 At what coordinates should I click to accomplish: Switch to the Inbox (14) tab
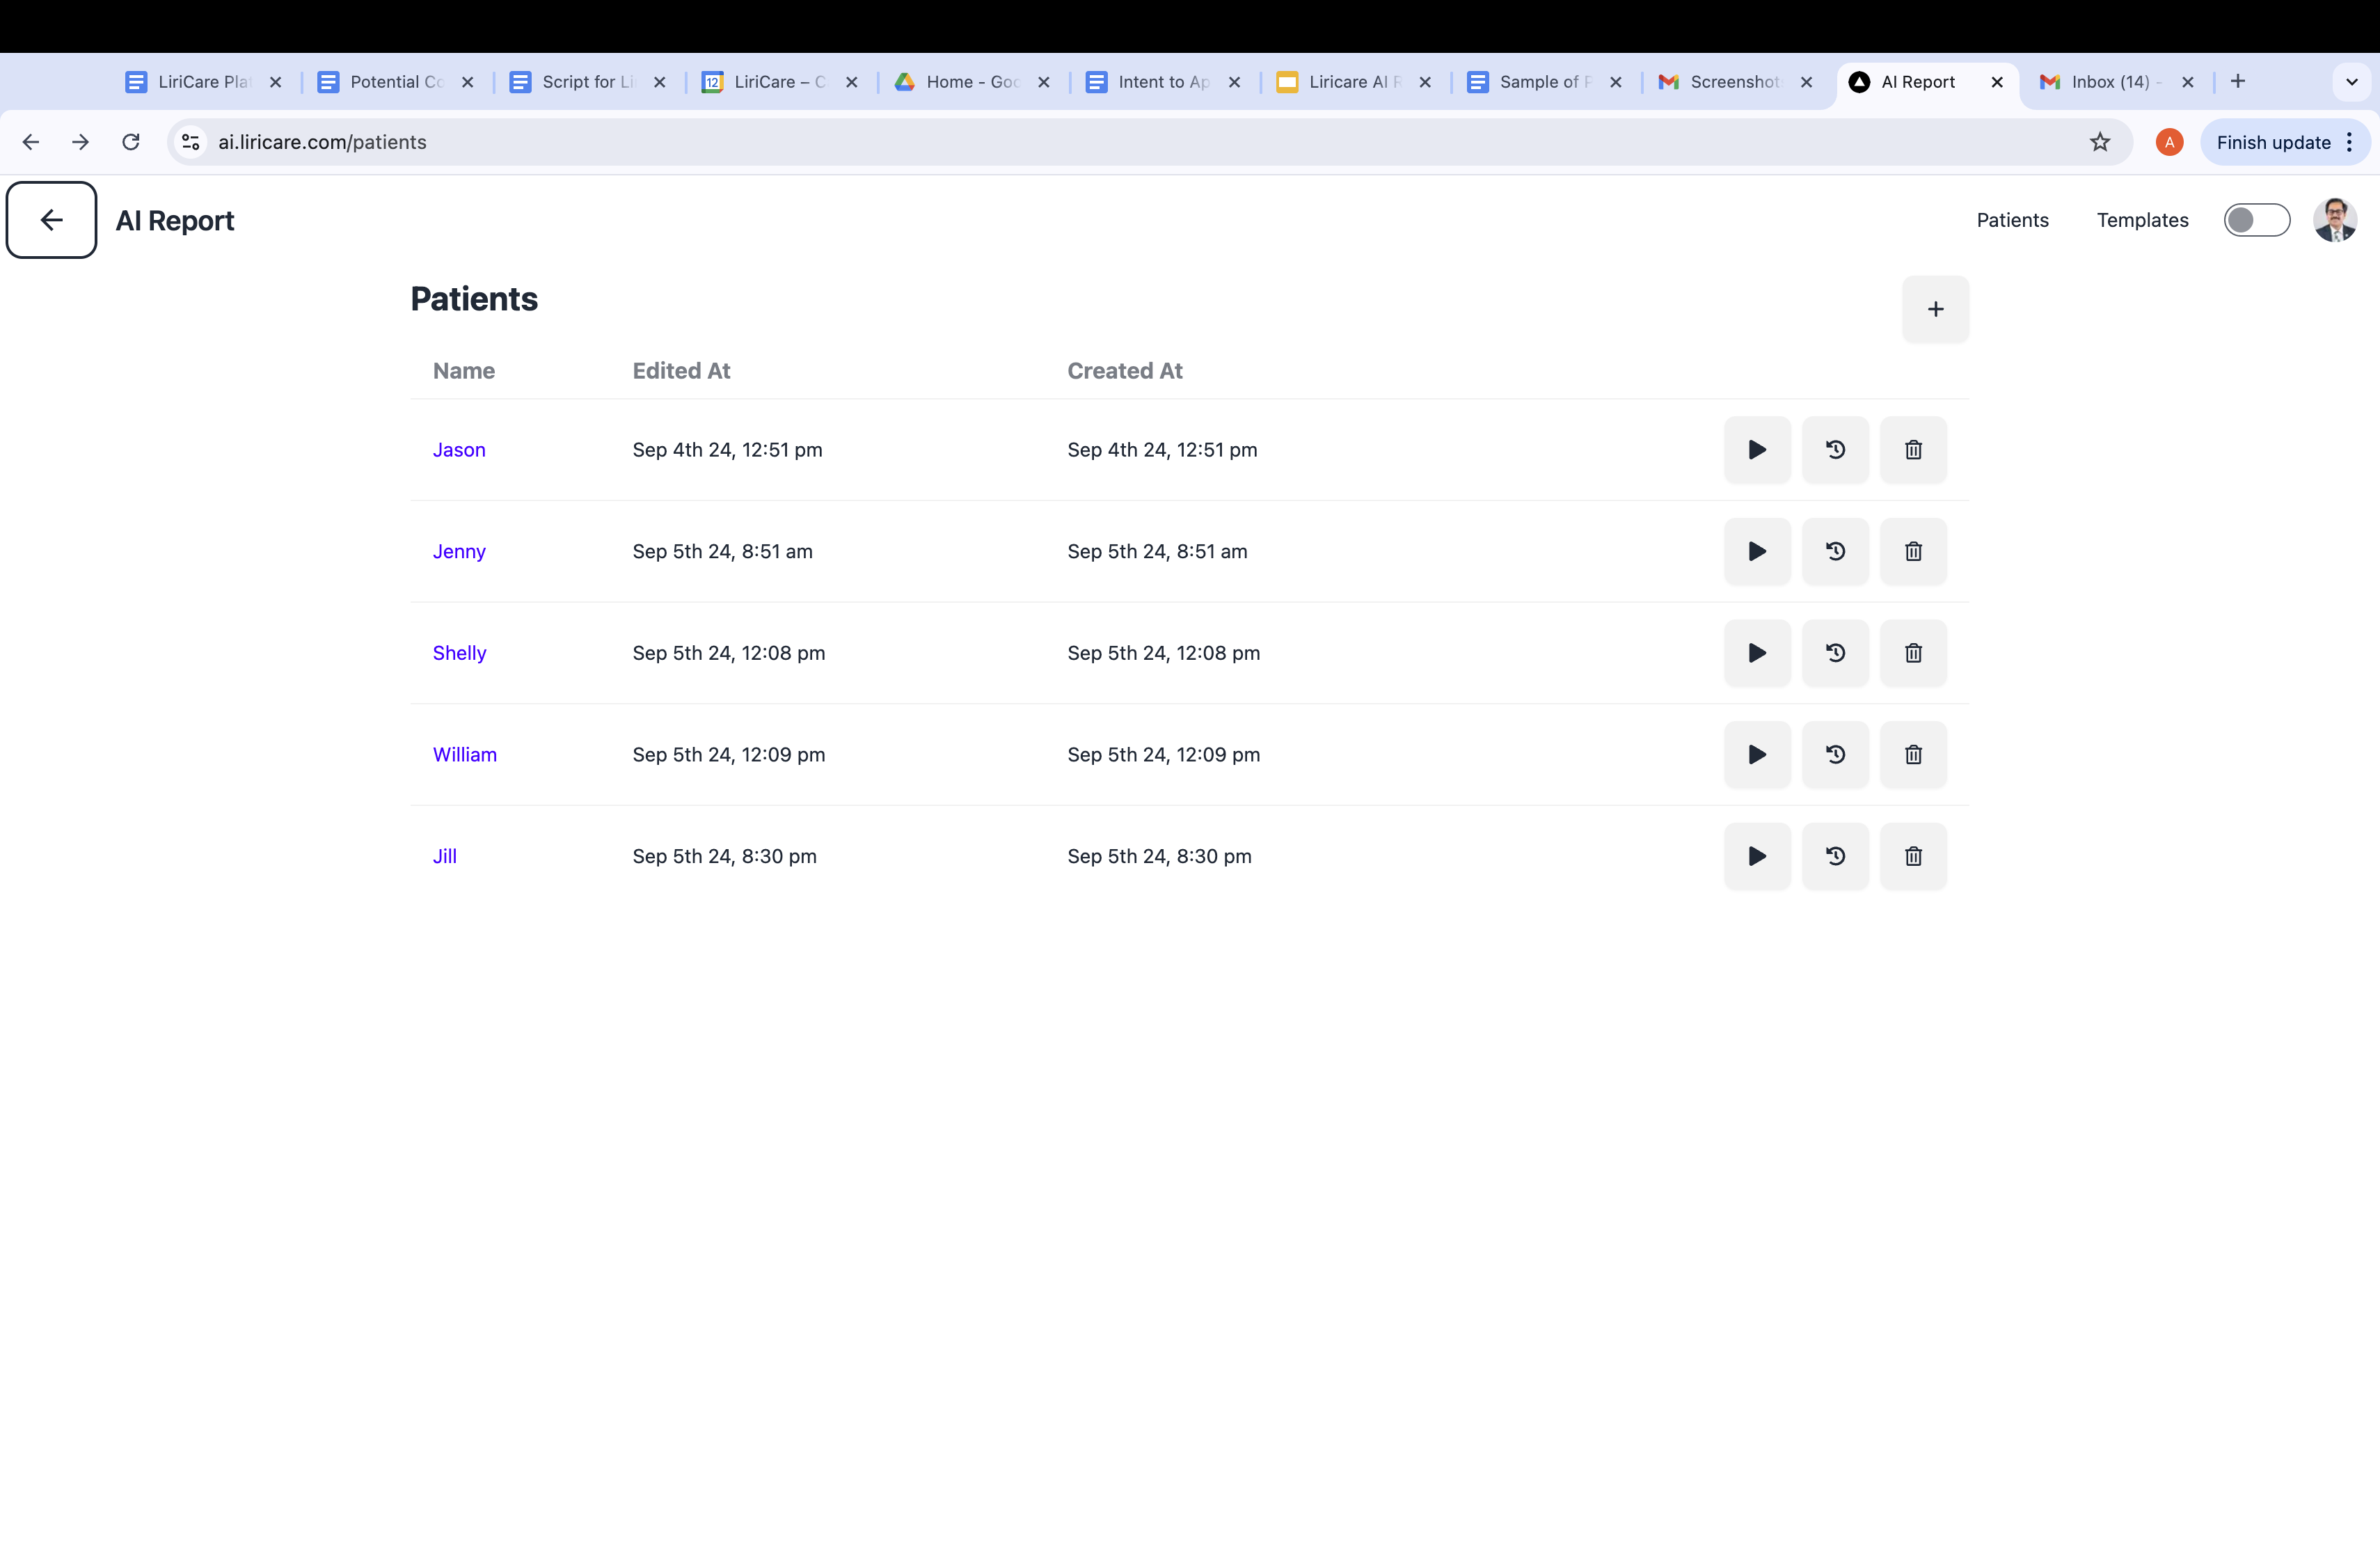point(2108,82)
